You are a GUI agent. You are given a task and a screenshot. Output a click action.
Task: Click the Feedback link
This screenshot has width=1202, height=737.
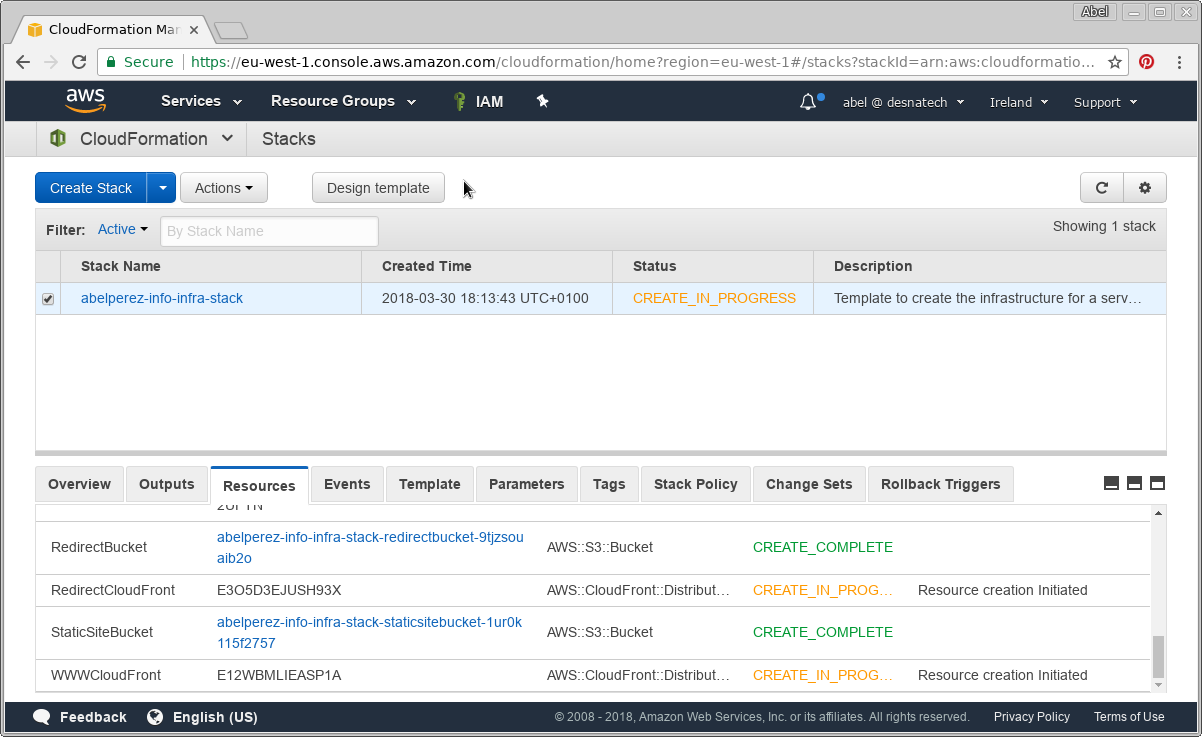point(93,717)
